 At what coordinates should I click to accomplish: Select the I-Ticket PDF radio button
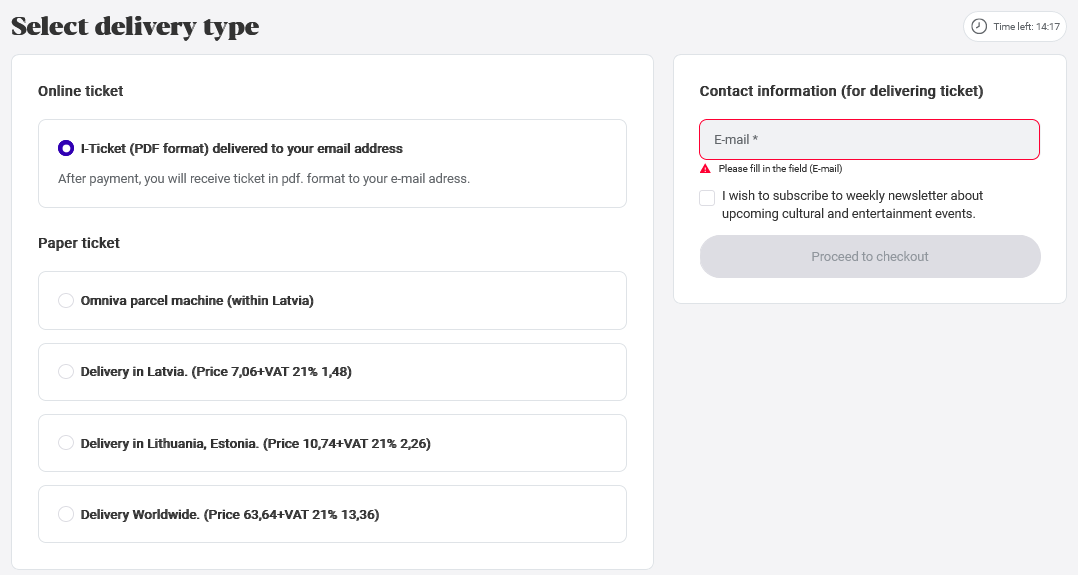[x=66, y=148]
